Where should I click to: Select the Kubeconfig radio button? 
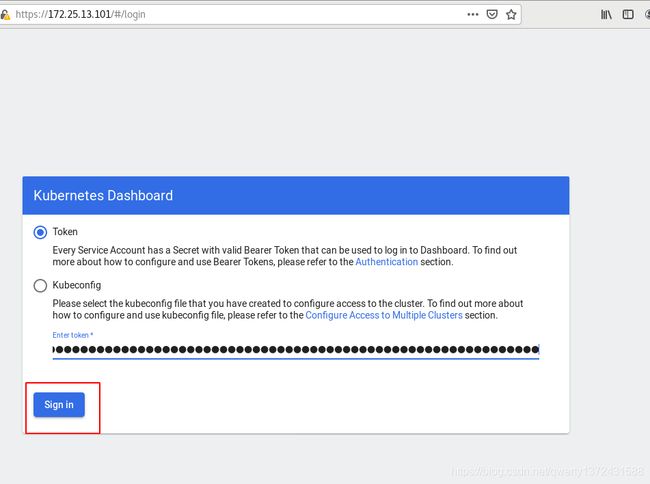pyautogui.click(x=40, y=286)
